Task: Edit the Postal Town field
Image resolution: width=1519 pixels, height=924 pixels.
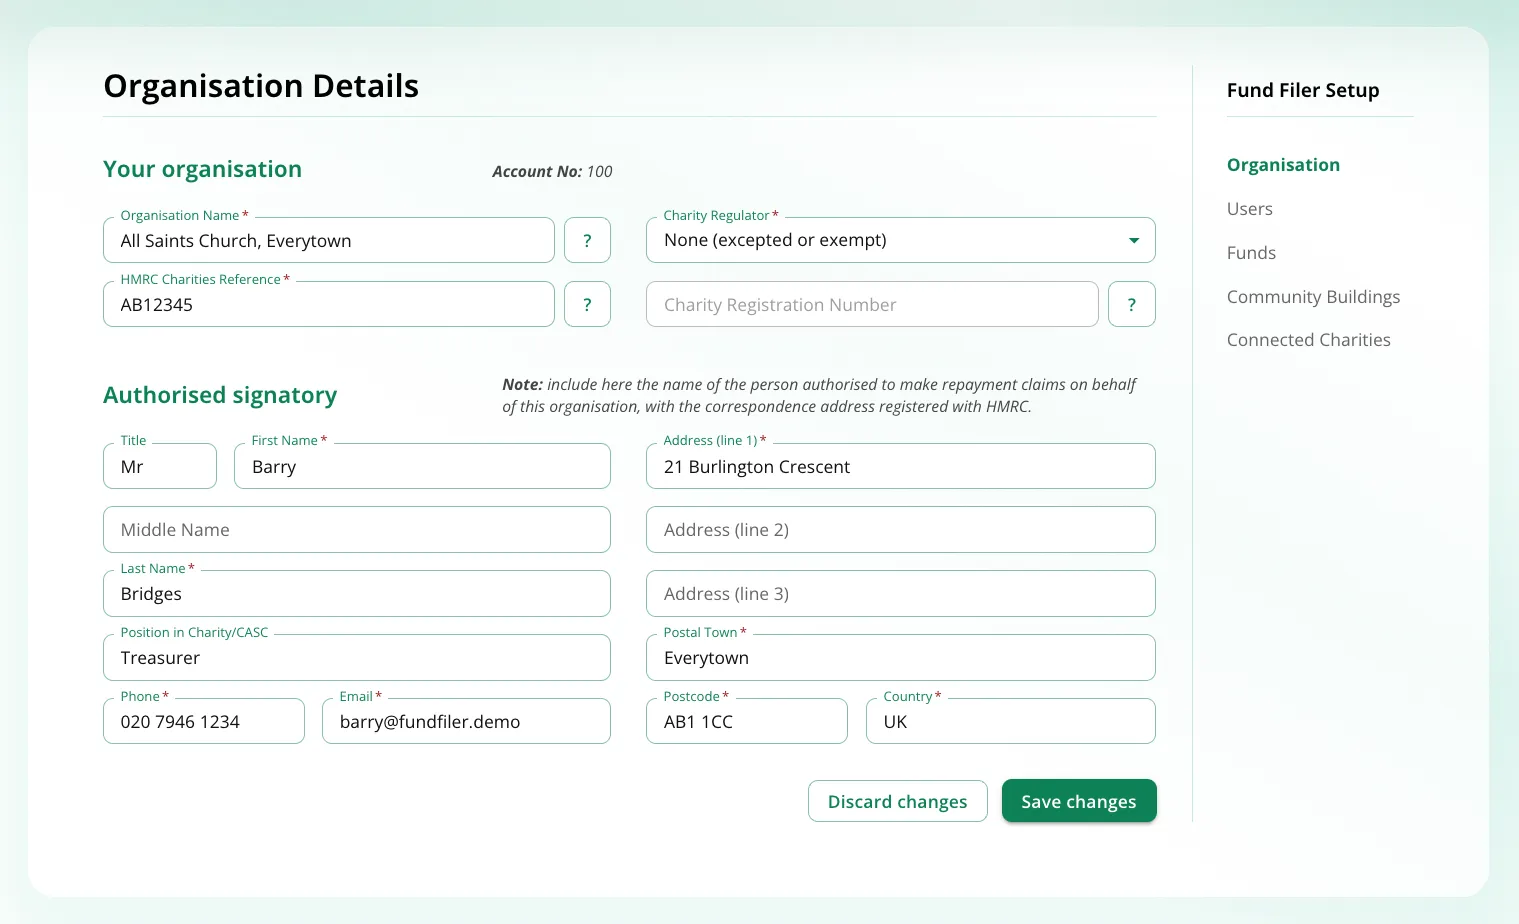Action: [x=901, y=657]
